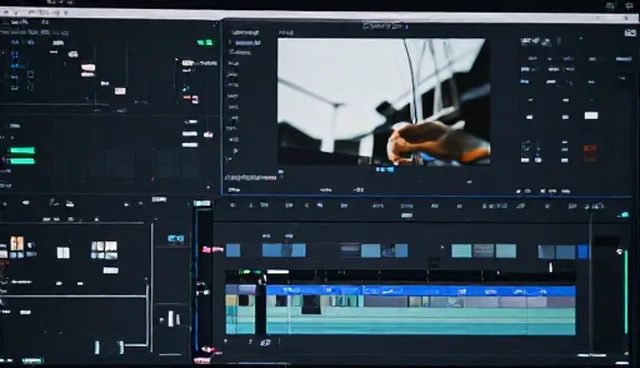Click the small icon below the timeline's teal audio clip

coord(265,342)
